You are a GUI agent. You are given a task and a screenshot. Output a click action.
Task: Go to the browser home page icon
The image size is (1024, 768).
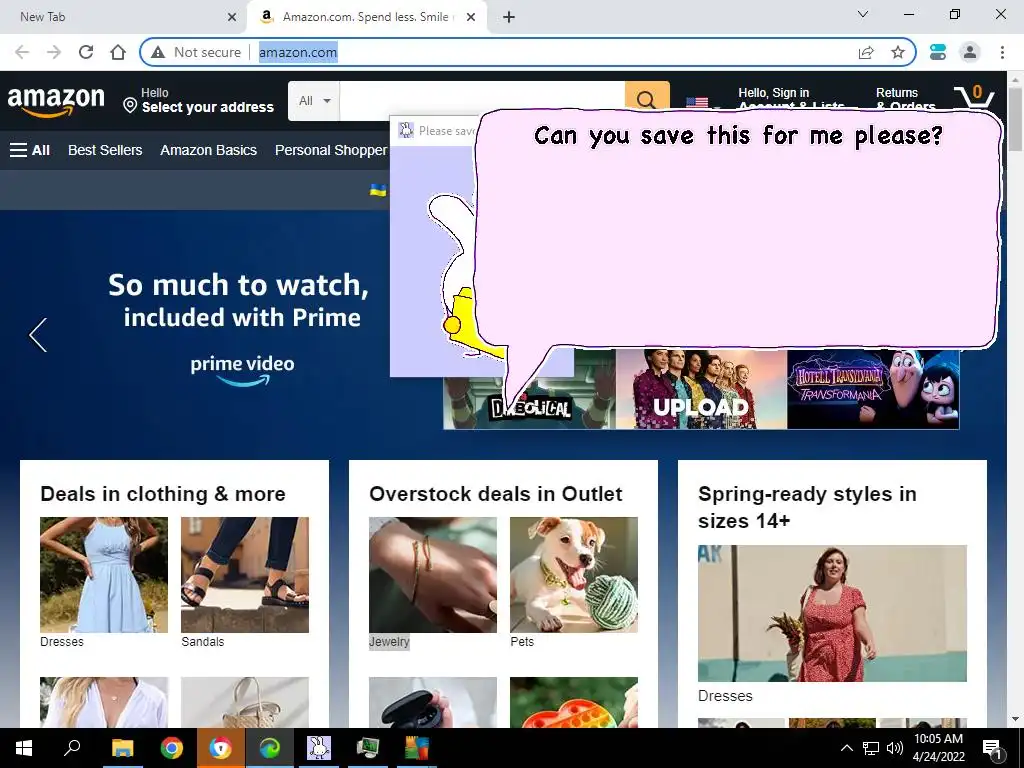point(118,52)
